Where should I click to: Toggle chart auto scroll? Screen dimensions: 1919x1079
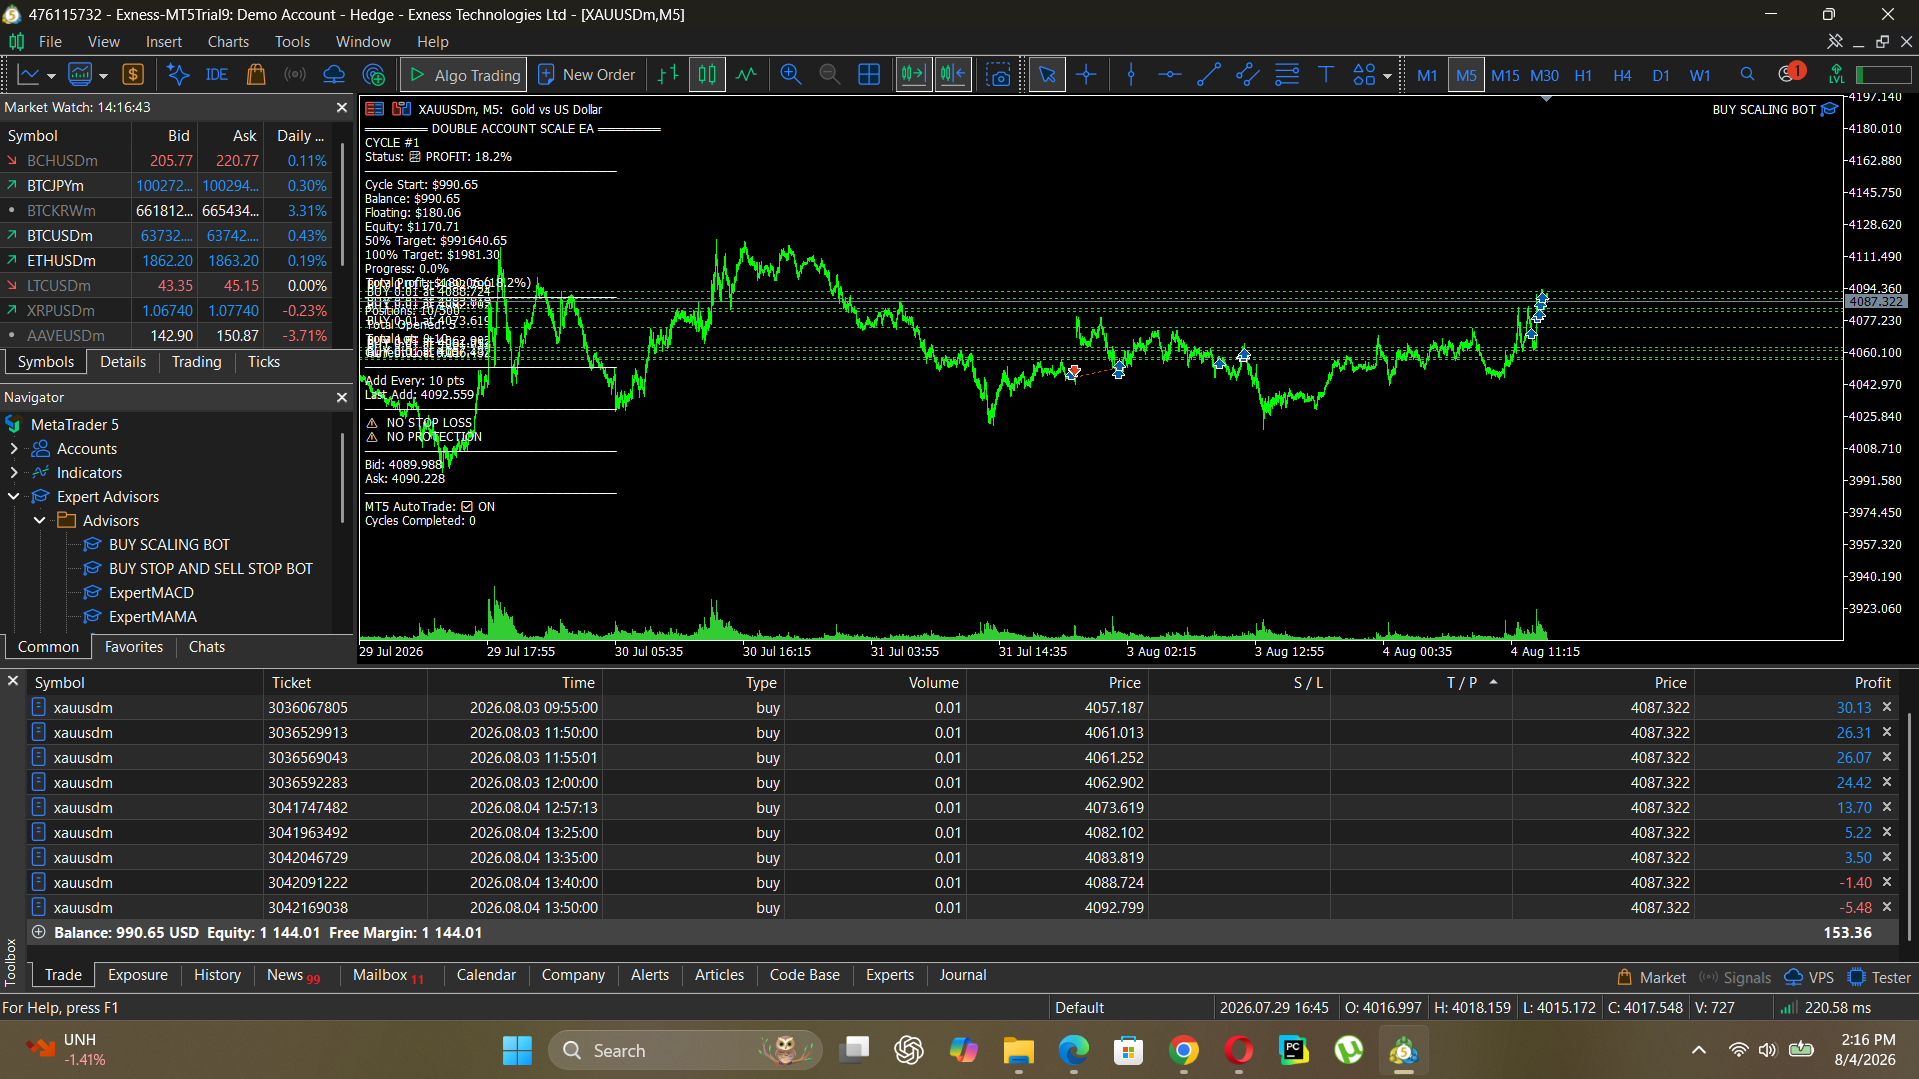pyautogui.click(x=913, y=74)
